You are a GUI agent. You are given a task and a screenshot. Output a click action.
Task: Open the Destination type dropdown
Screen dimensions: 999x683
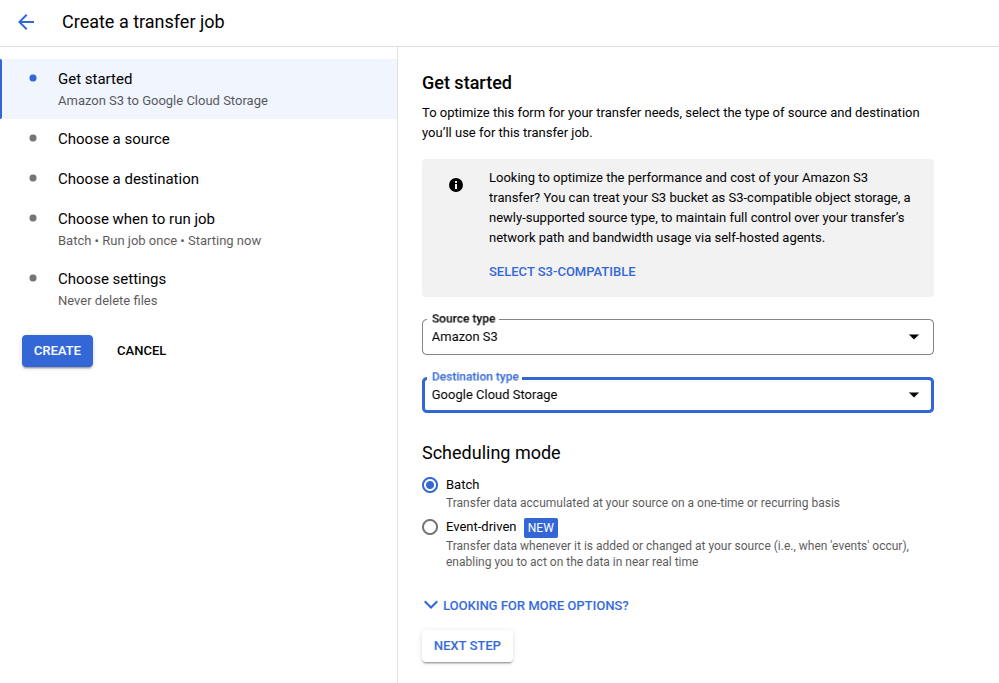677,395
